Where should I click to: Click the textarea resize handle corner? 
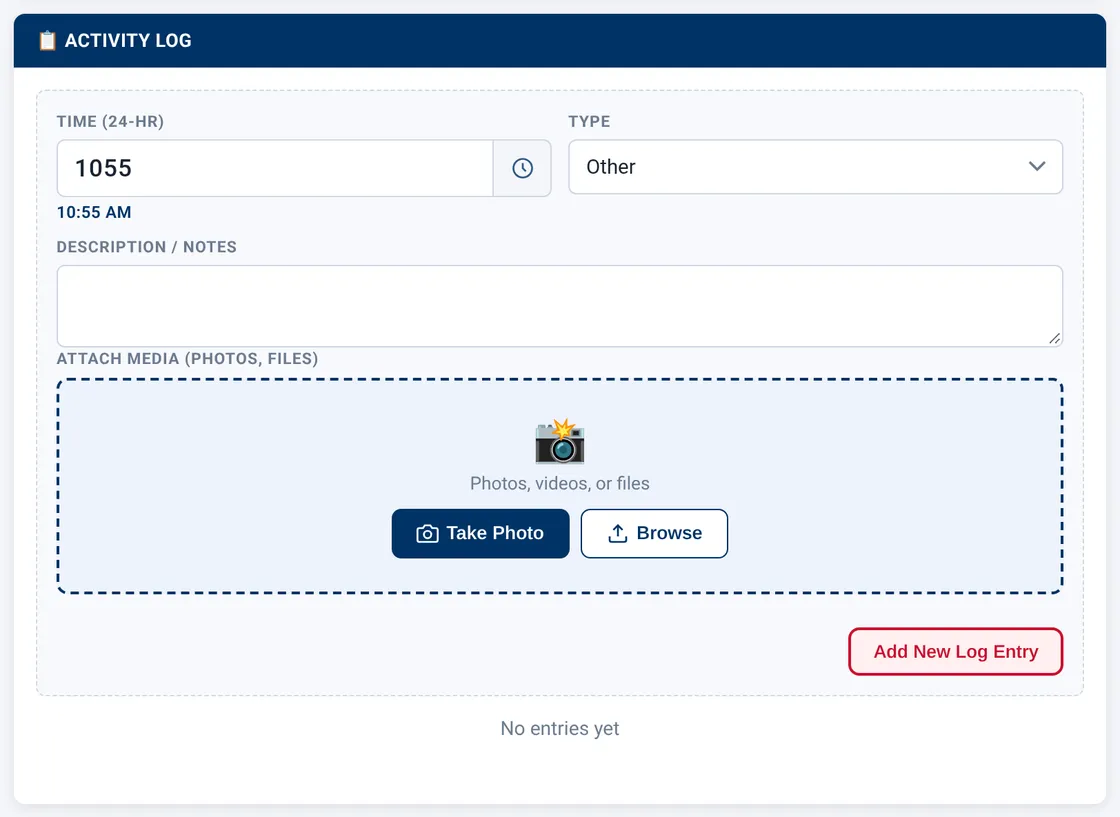[x=1054, y=339]
